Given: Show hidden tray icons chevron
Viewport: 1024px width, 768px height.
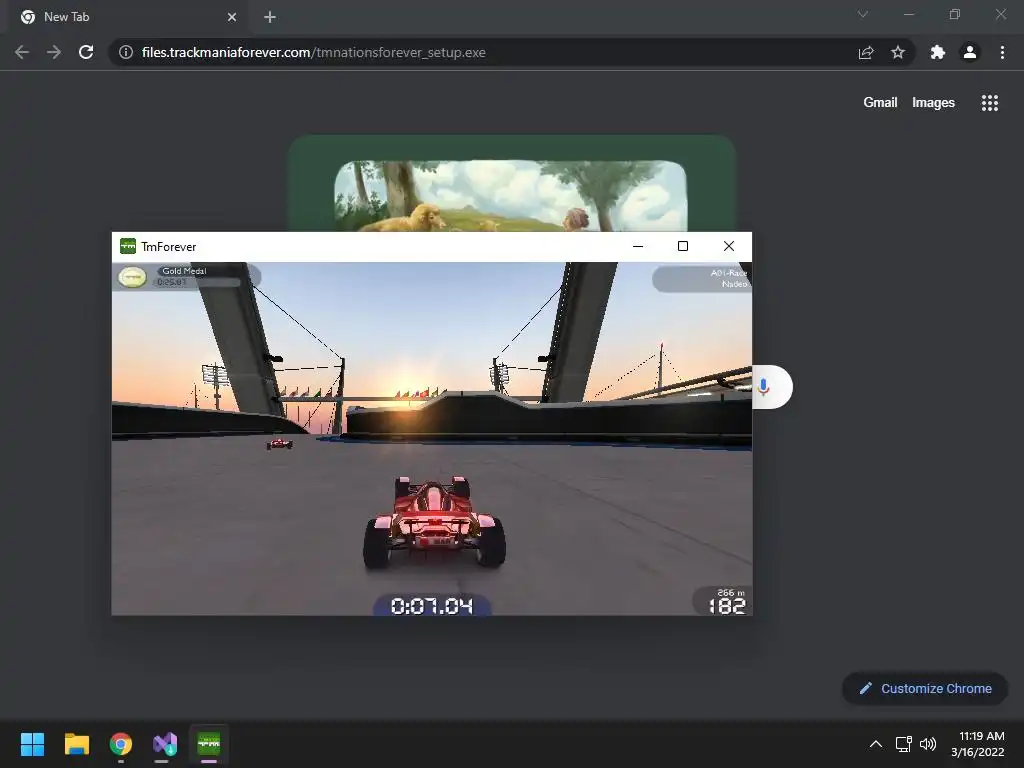Looking at the screenshot, I should tap(876, 744).
